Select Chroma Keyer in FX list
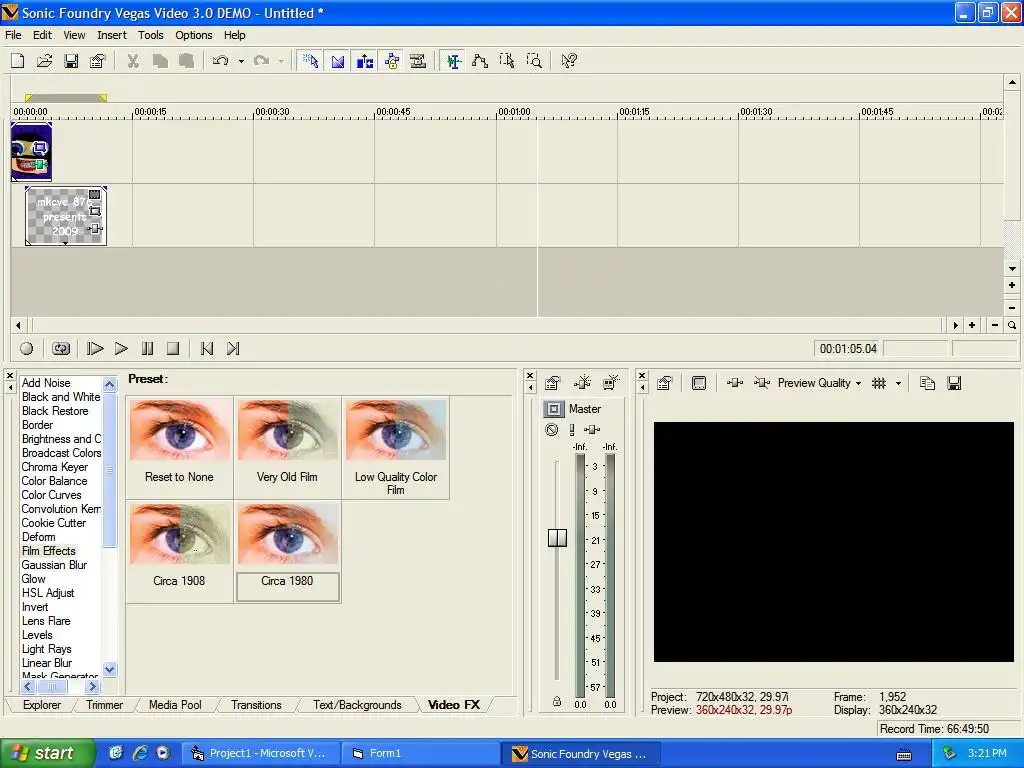The width and height of the screenshot is (1024, 768). pyautogui.click(x=55, y=467)
